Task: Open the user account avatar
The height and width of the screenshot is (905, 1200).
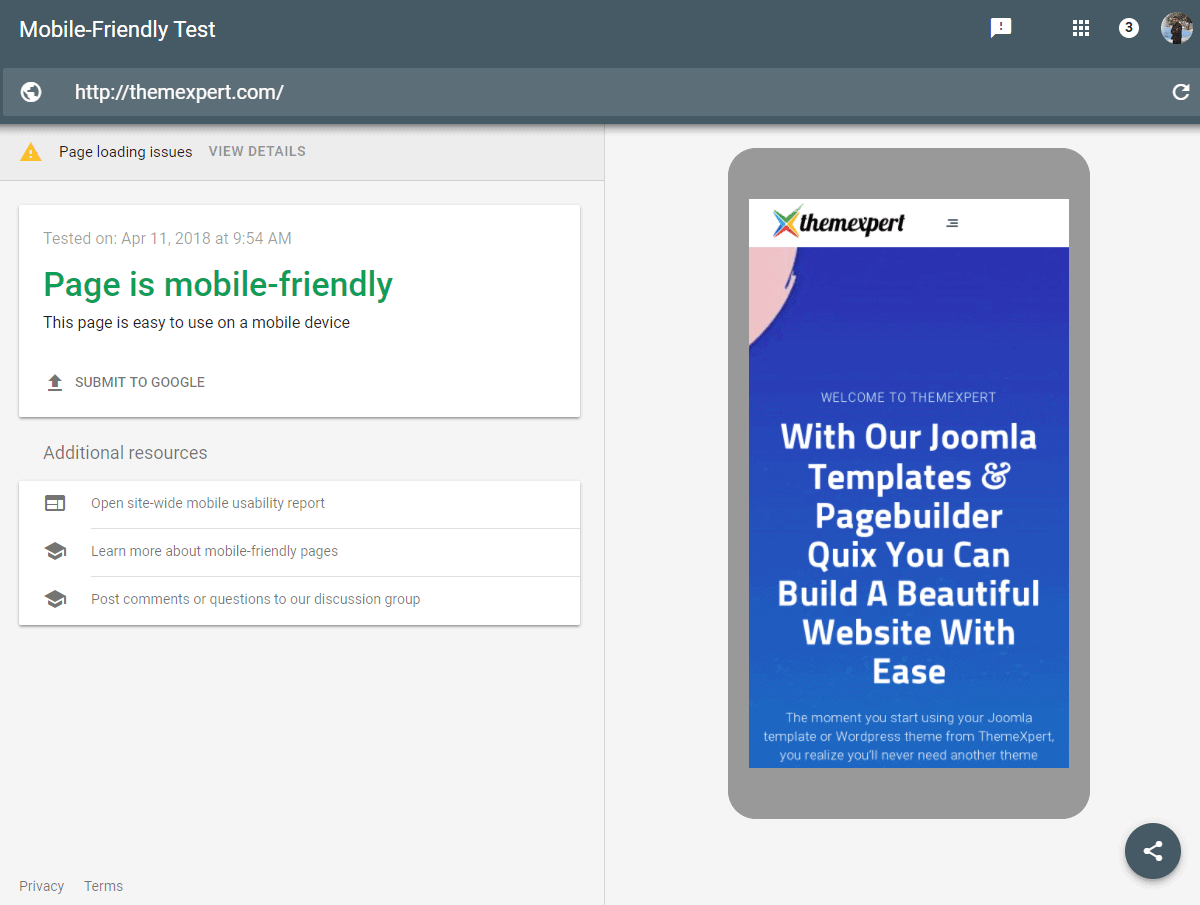Action: [1176, 28]
